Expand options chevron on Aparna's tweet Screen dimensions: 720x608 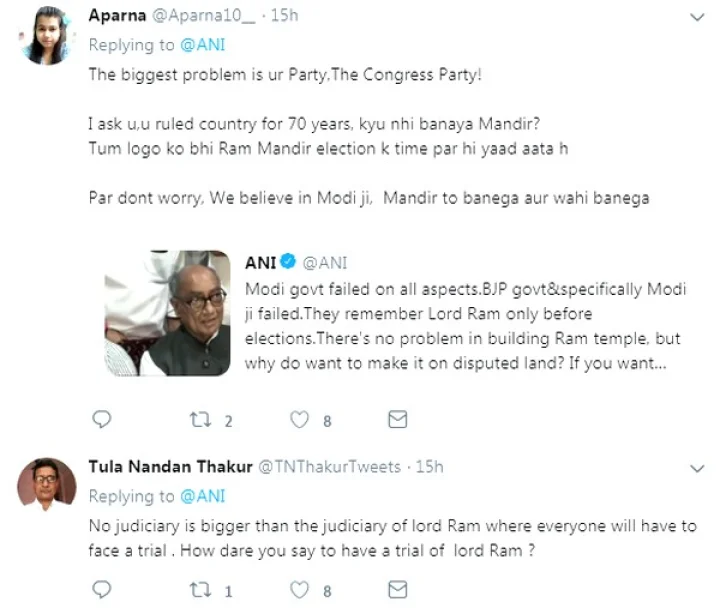pos(697,17)
